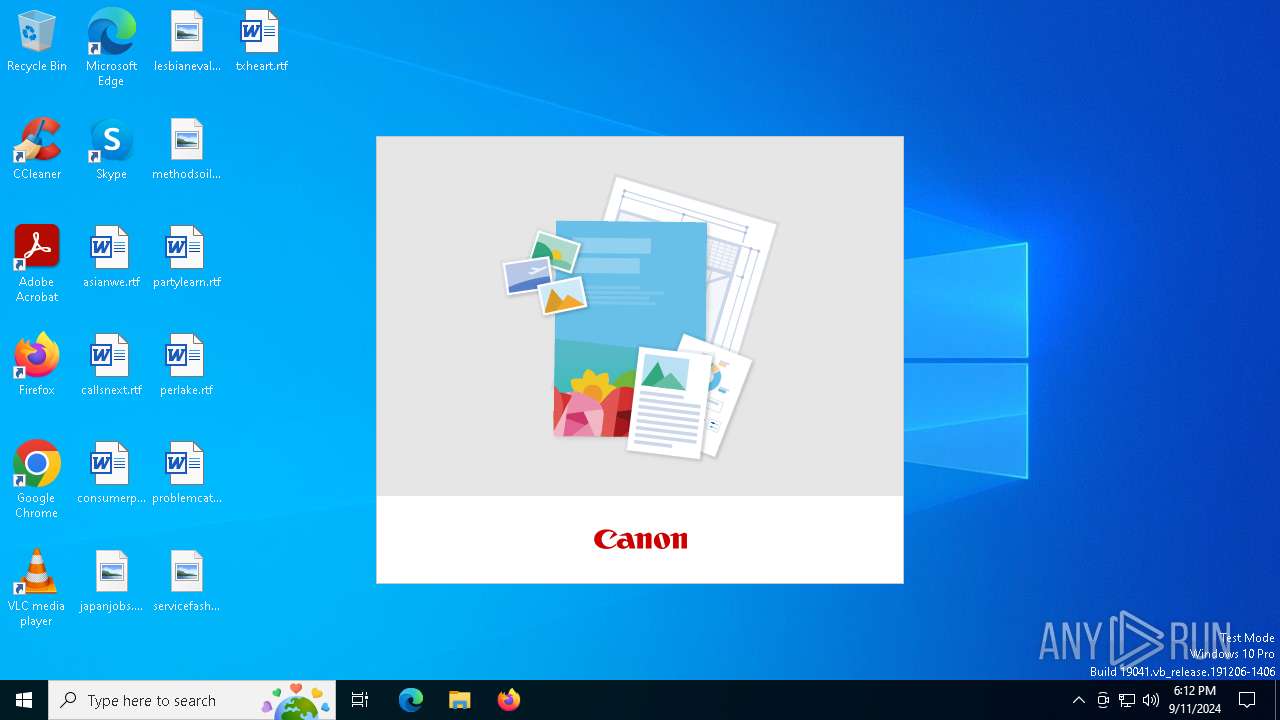Select the callsnext.rtf document icon
The height and width of the screenshot is (720, 1280).
[111, 365]
